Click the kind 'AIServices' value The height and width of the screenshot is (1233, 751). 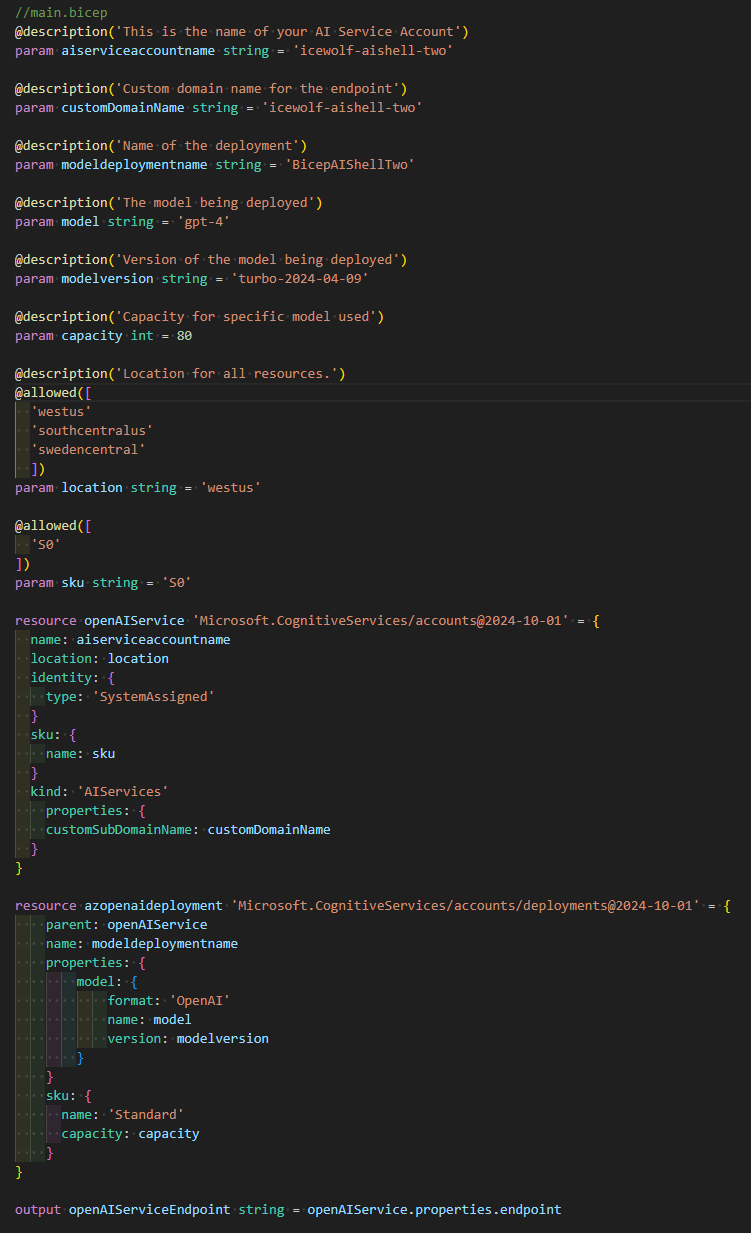123,791
